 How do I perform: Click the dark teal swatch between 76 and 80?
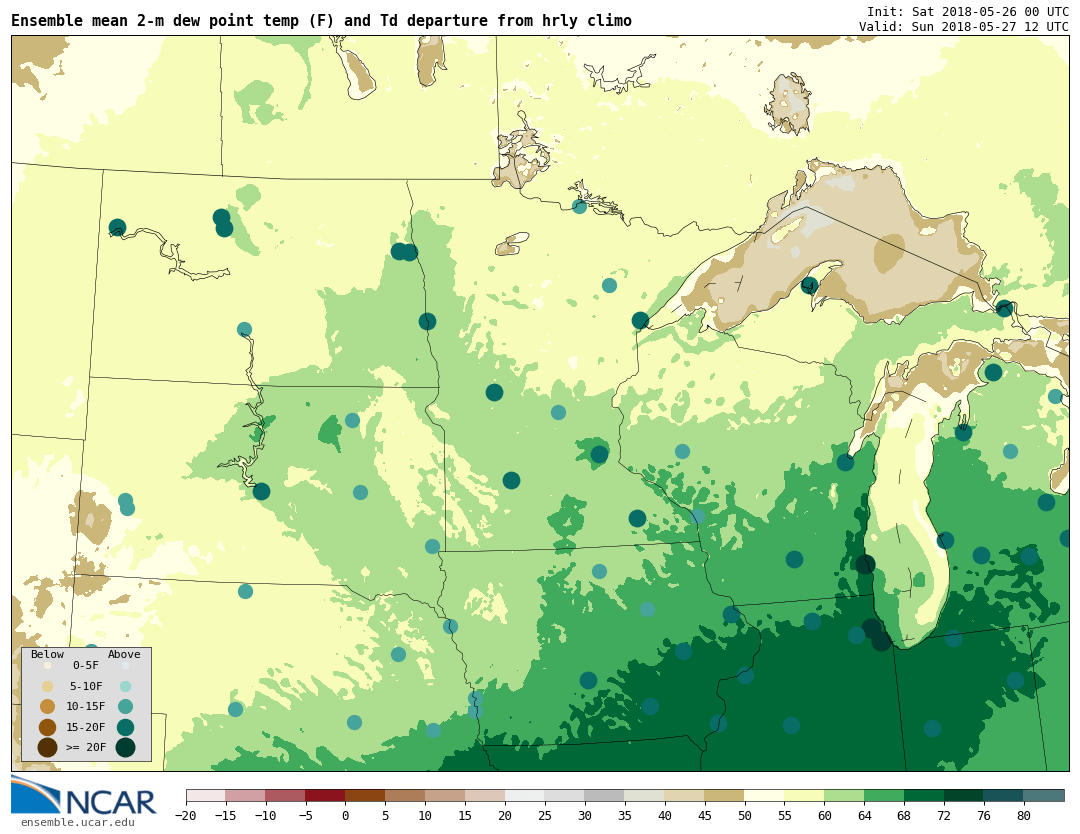point(1005,795)
